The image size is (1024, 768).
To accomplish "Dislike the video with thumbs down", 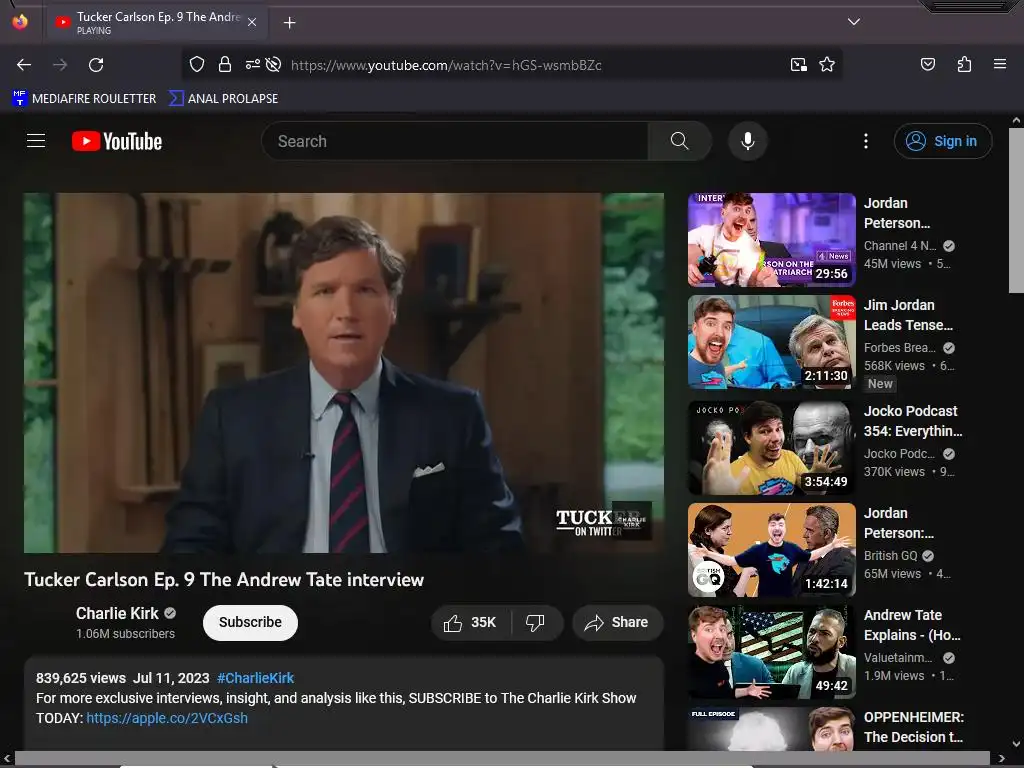I will [x=536, y=622].
